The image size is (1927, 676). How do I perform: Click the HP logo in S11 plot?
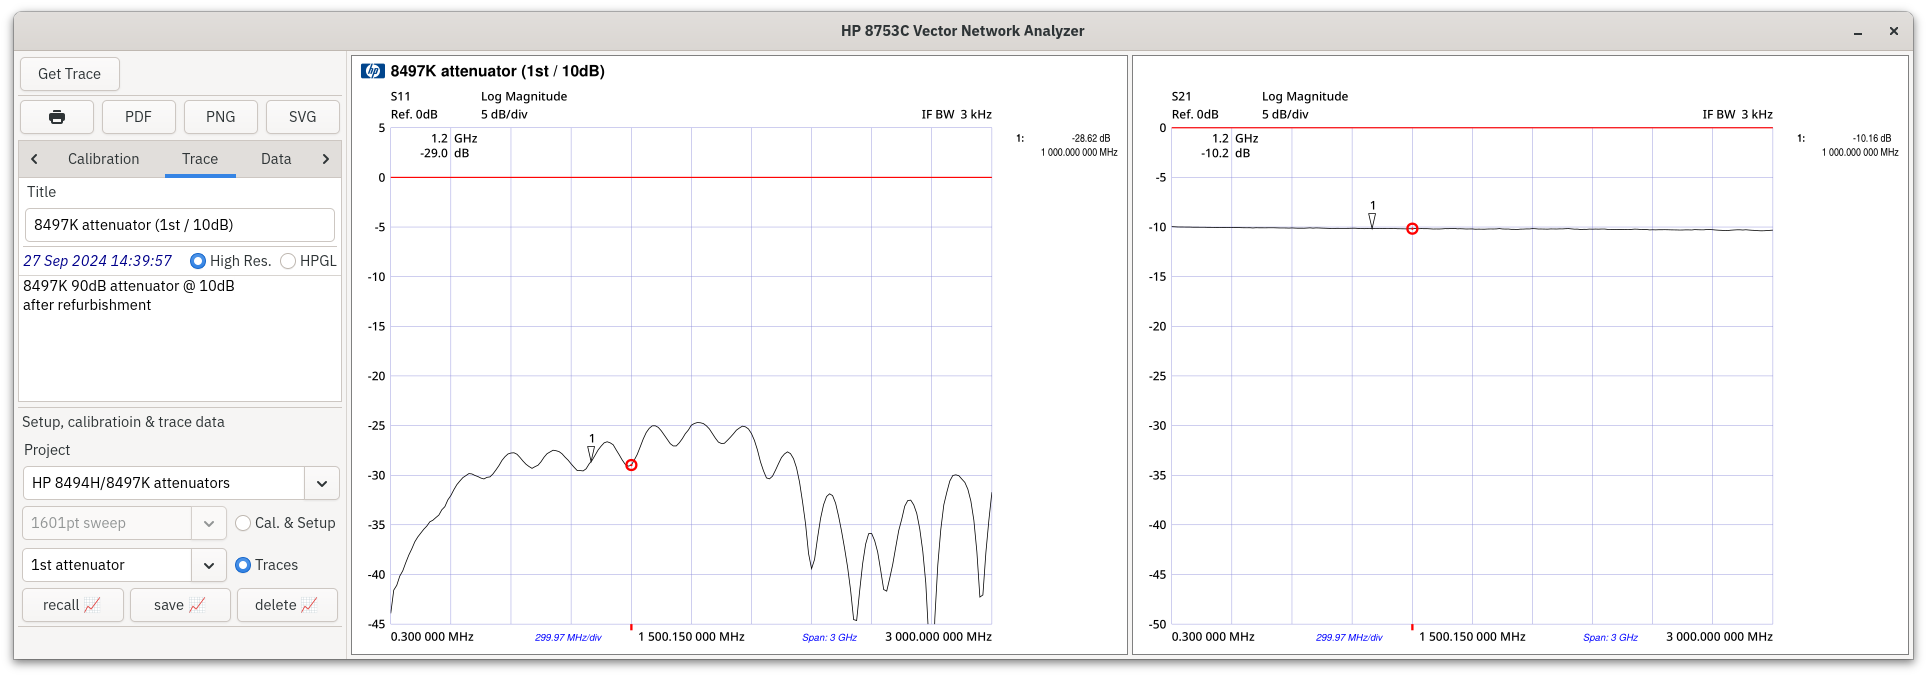tap(373, 71)
